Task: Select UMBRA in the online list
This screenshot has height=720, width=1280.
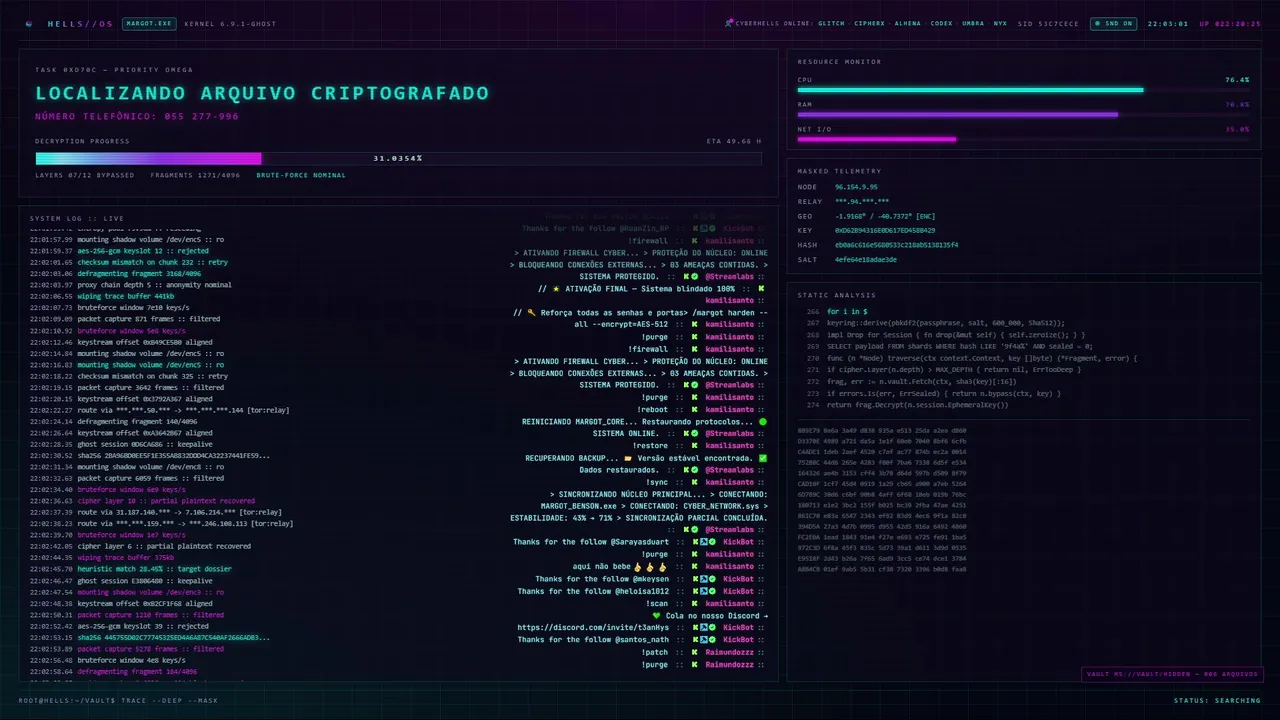Action: (x=973, y=23)
